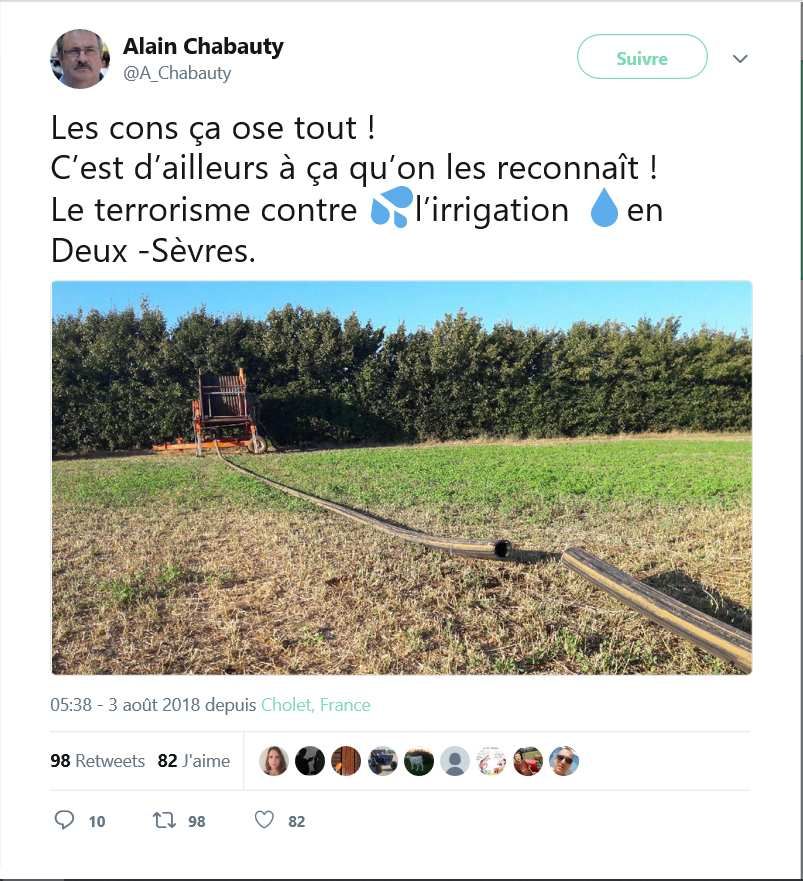Image resolution: width=803 pixels, height=881 pixels.
Task: Expand tweet options chevron menu
Action: point(740,58)
